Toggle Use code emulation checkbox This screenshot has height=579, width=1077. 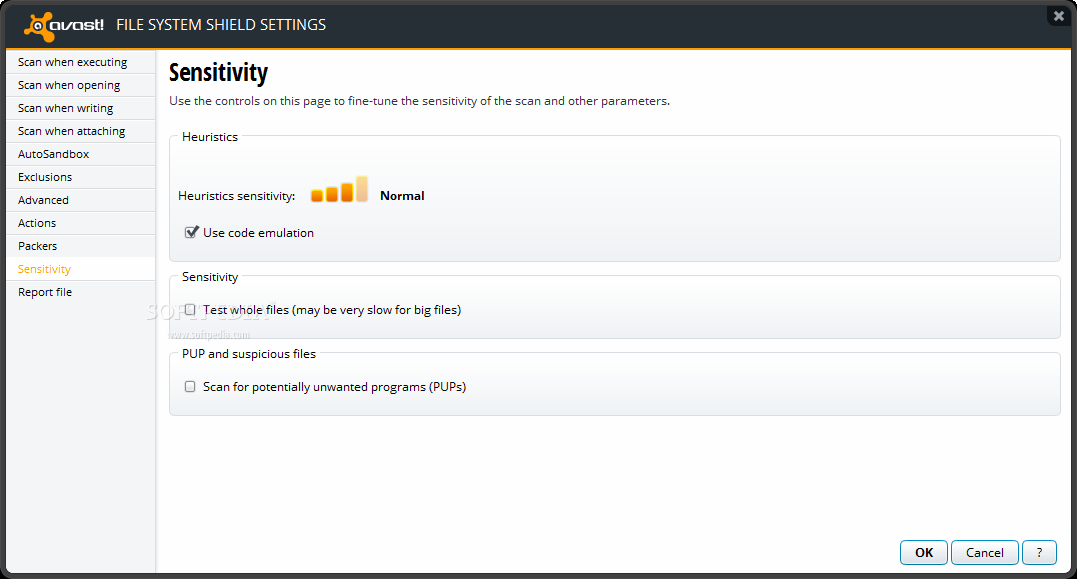[x=191, y=232]
